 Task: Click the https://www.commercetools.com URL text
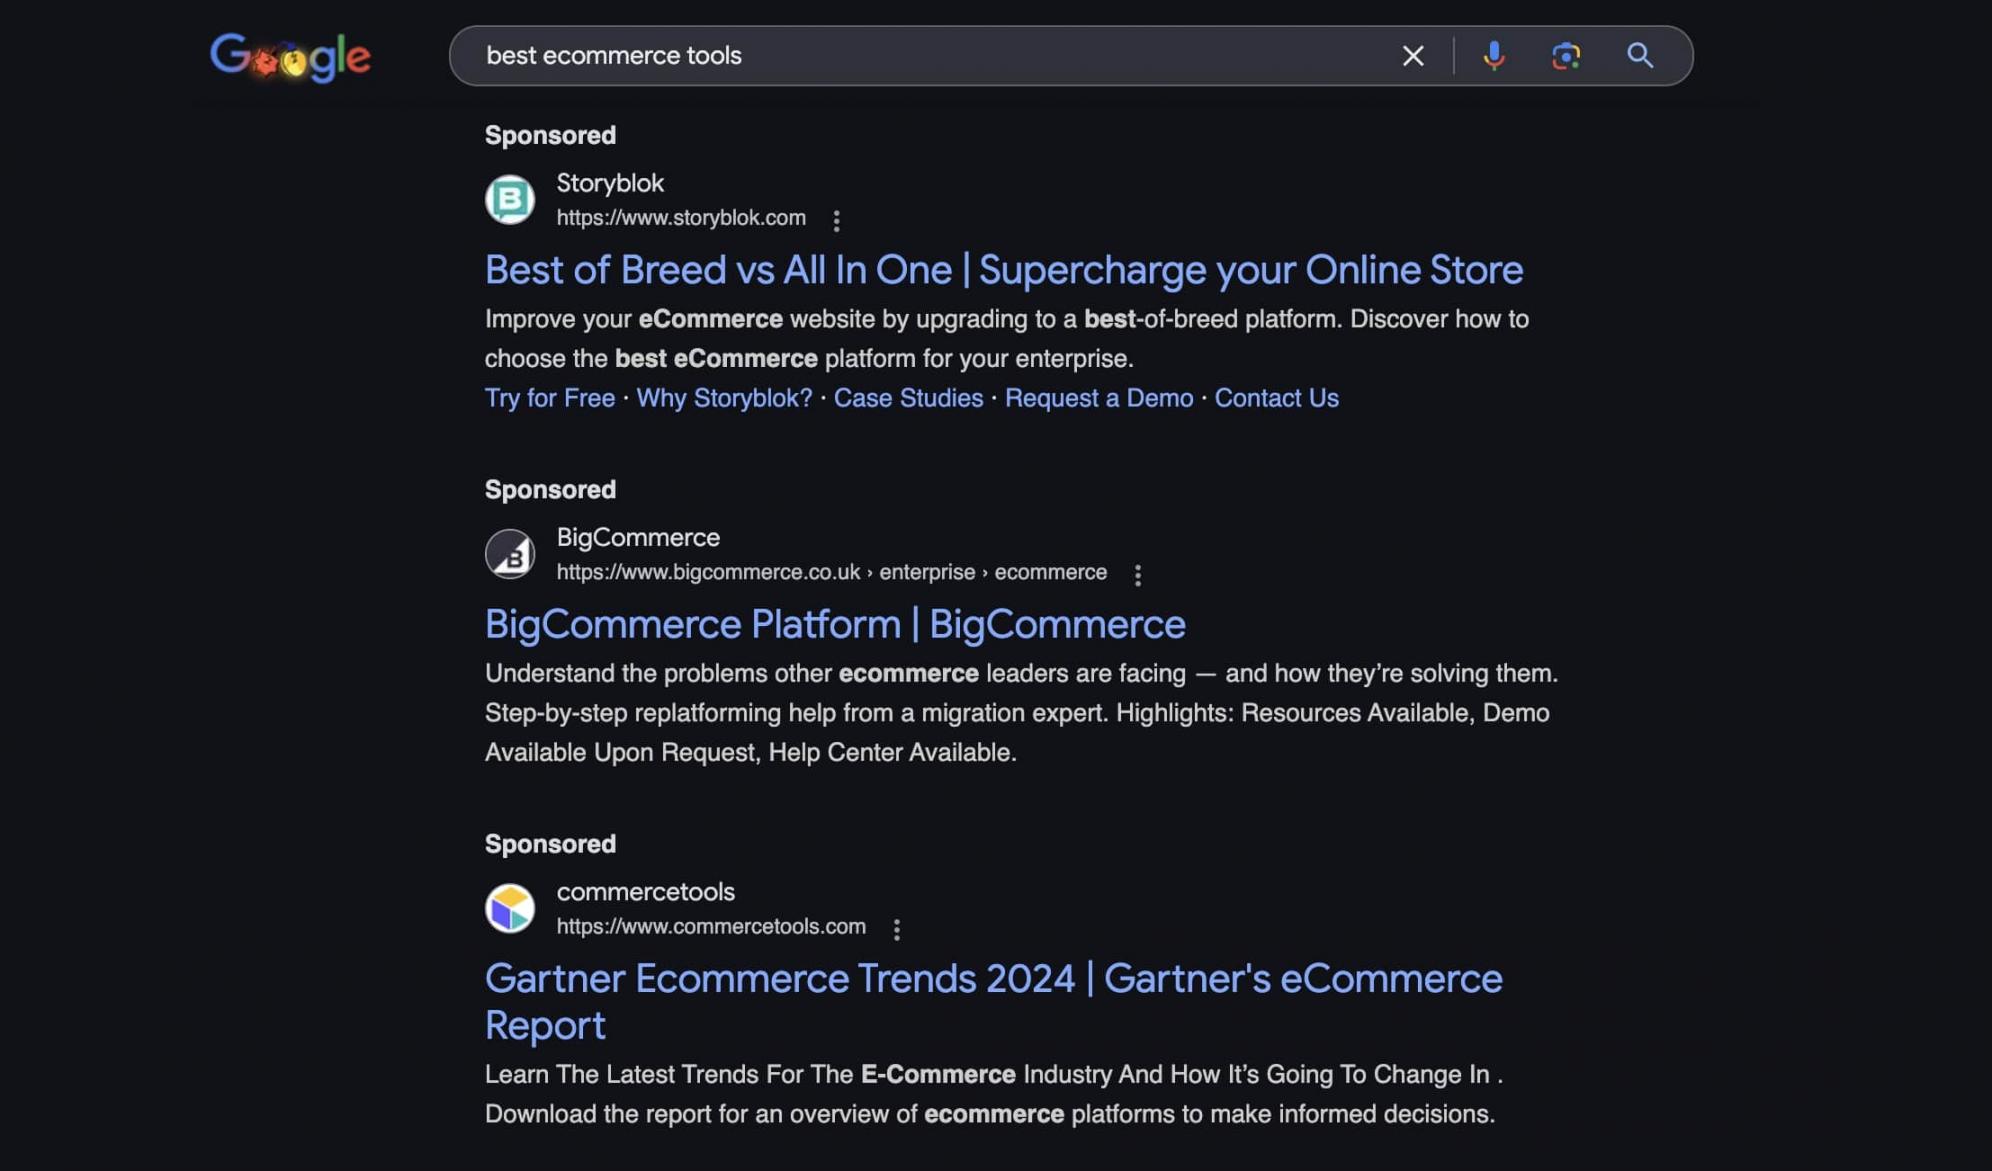pos(711,926)
